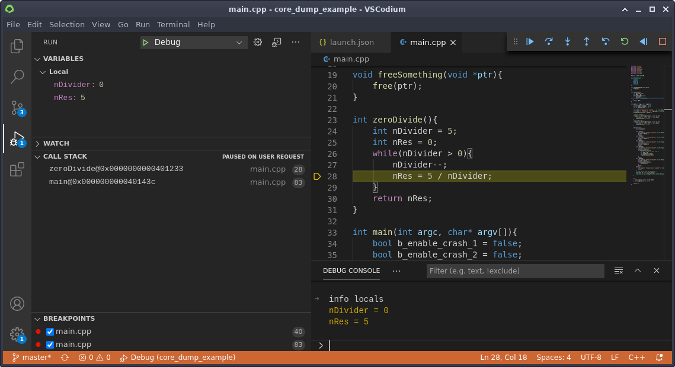Click Ln 28, Col 18 indicator

coord(504,358)
